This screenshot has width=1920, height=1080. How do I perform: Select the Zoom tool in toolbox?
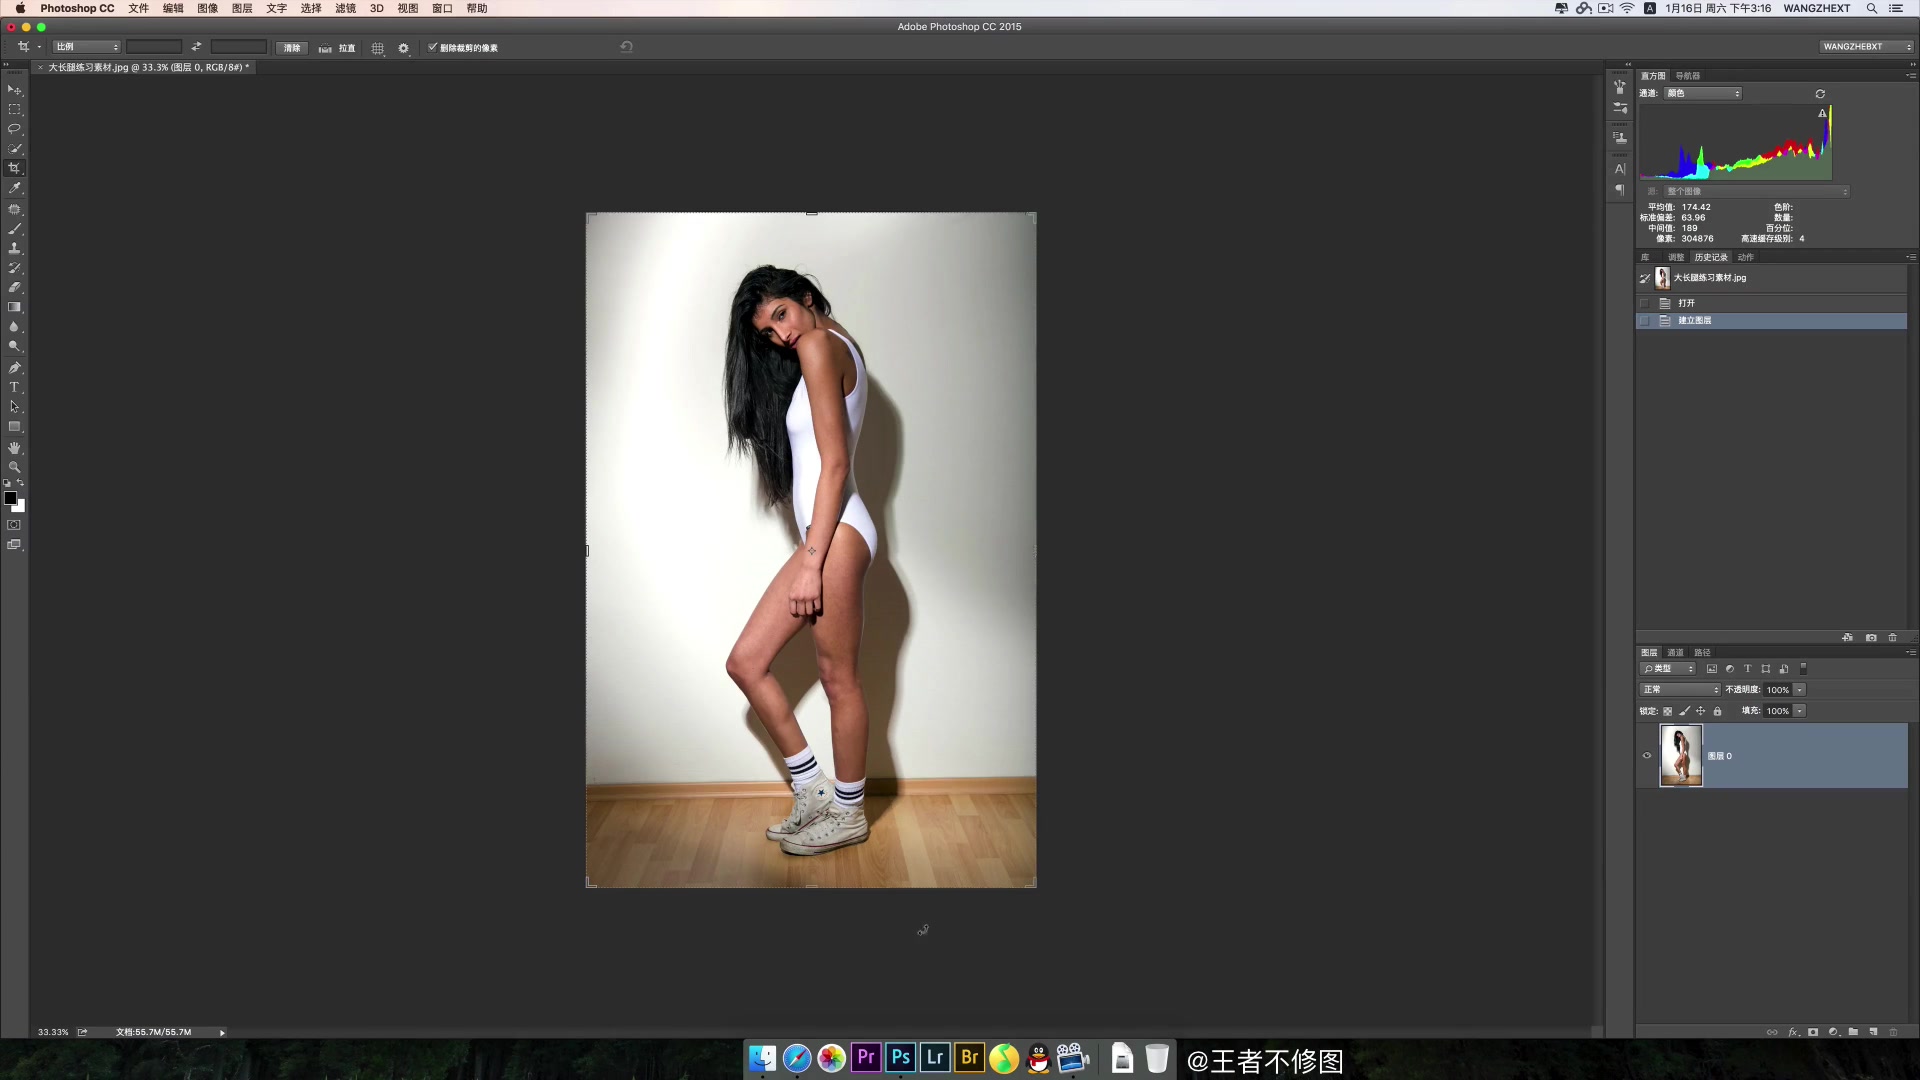[14, 467]
